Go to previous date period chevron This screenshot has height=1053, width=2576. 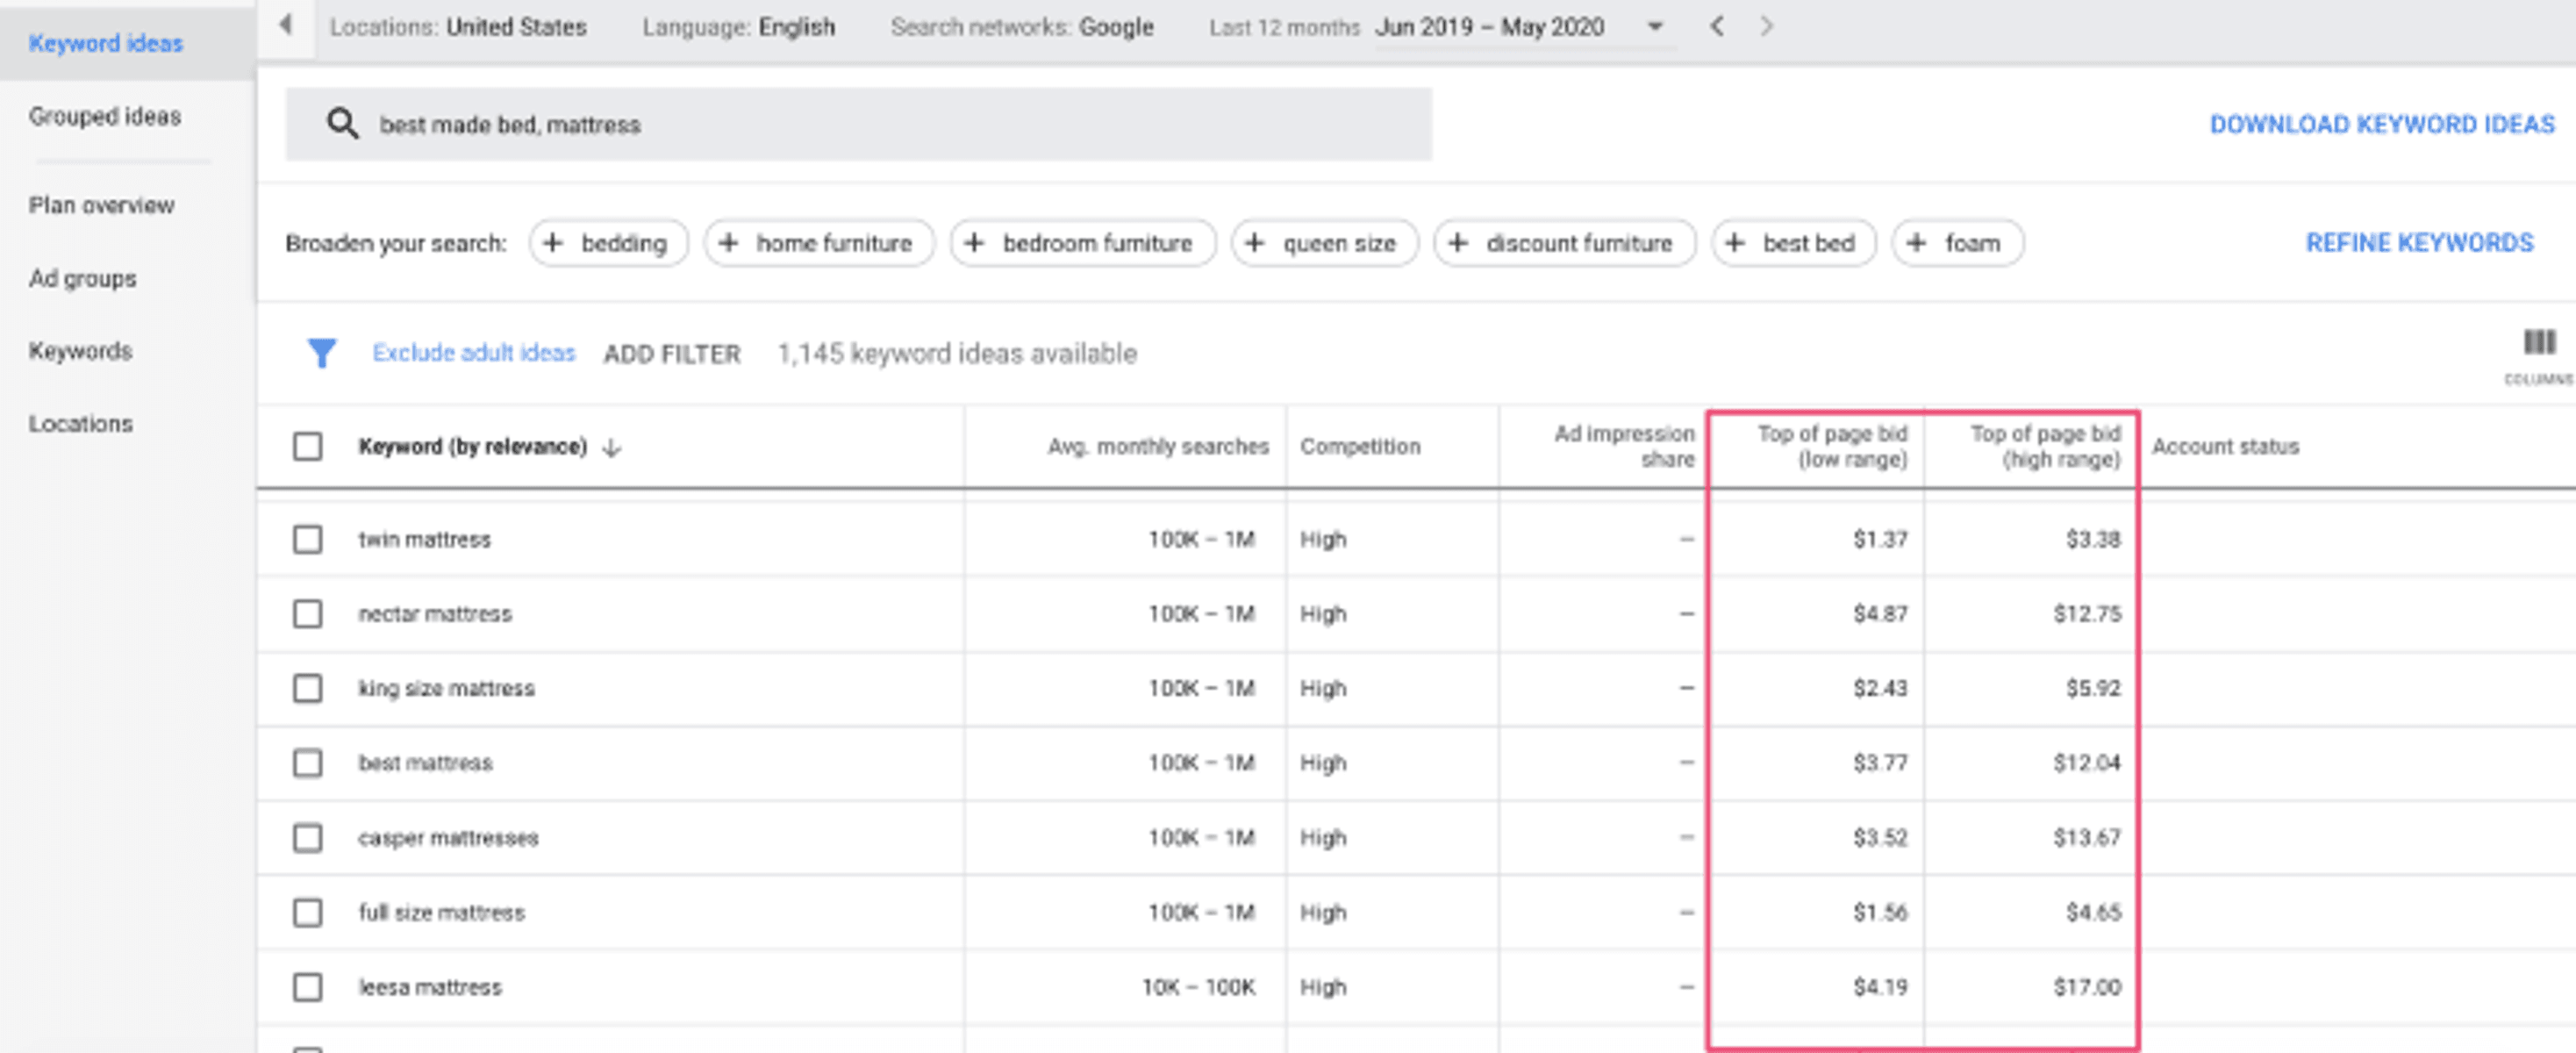click(1716, 26)
